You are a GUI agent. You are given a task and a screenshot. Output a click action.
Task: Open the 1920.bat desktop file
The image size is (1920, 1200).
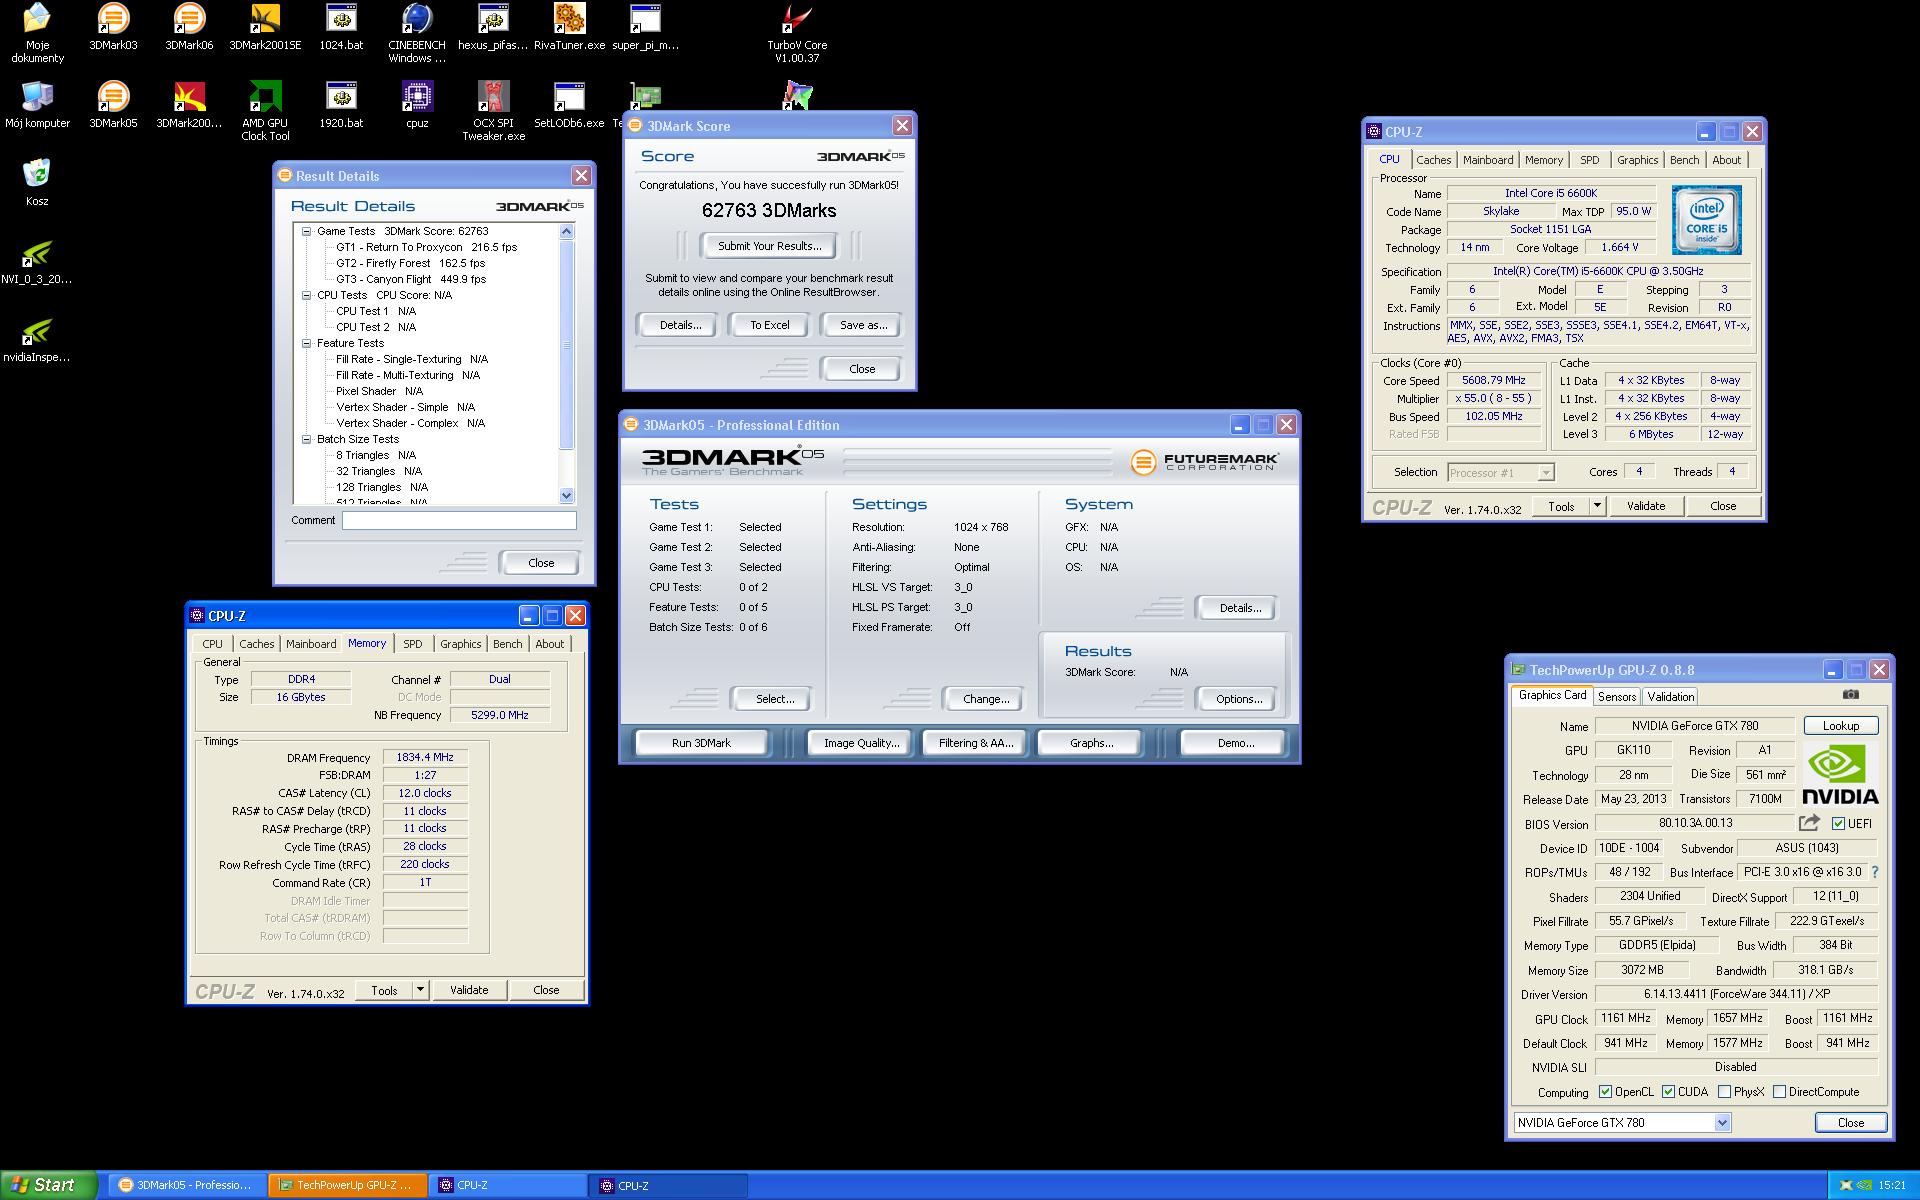tap(341, 105)
